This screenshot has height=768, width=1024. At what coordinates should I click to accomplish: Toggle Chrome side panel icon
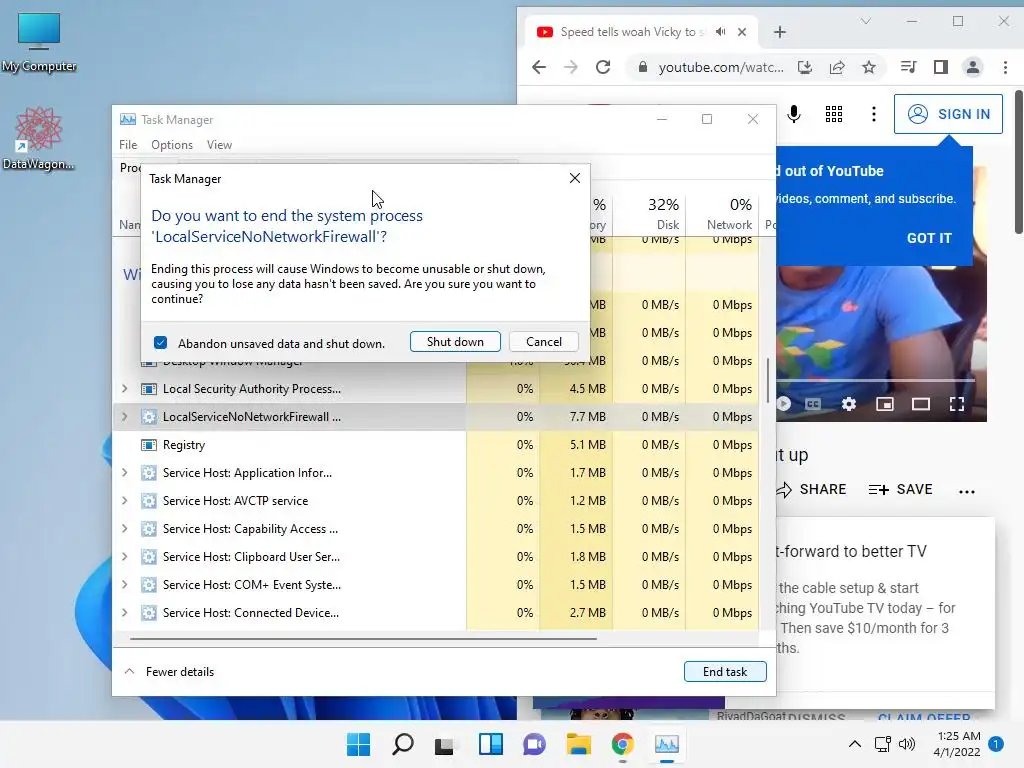[x=940, y=67]
